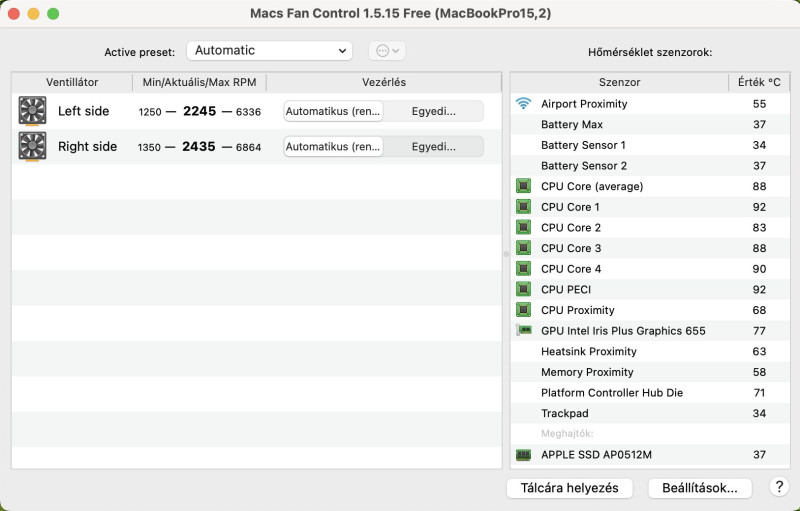This screenshot has height=511, width=800.
Task: Choose Egyedi control for Left side fan
Action: [x=433, y=111]
